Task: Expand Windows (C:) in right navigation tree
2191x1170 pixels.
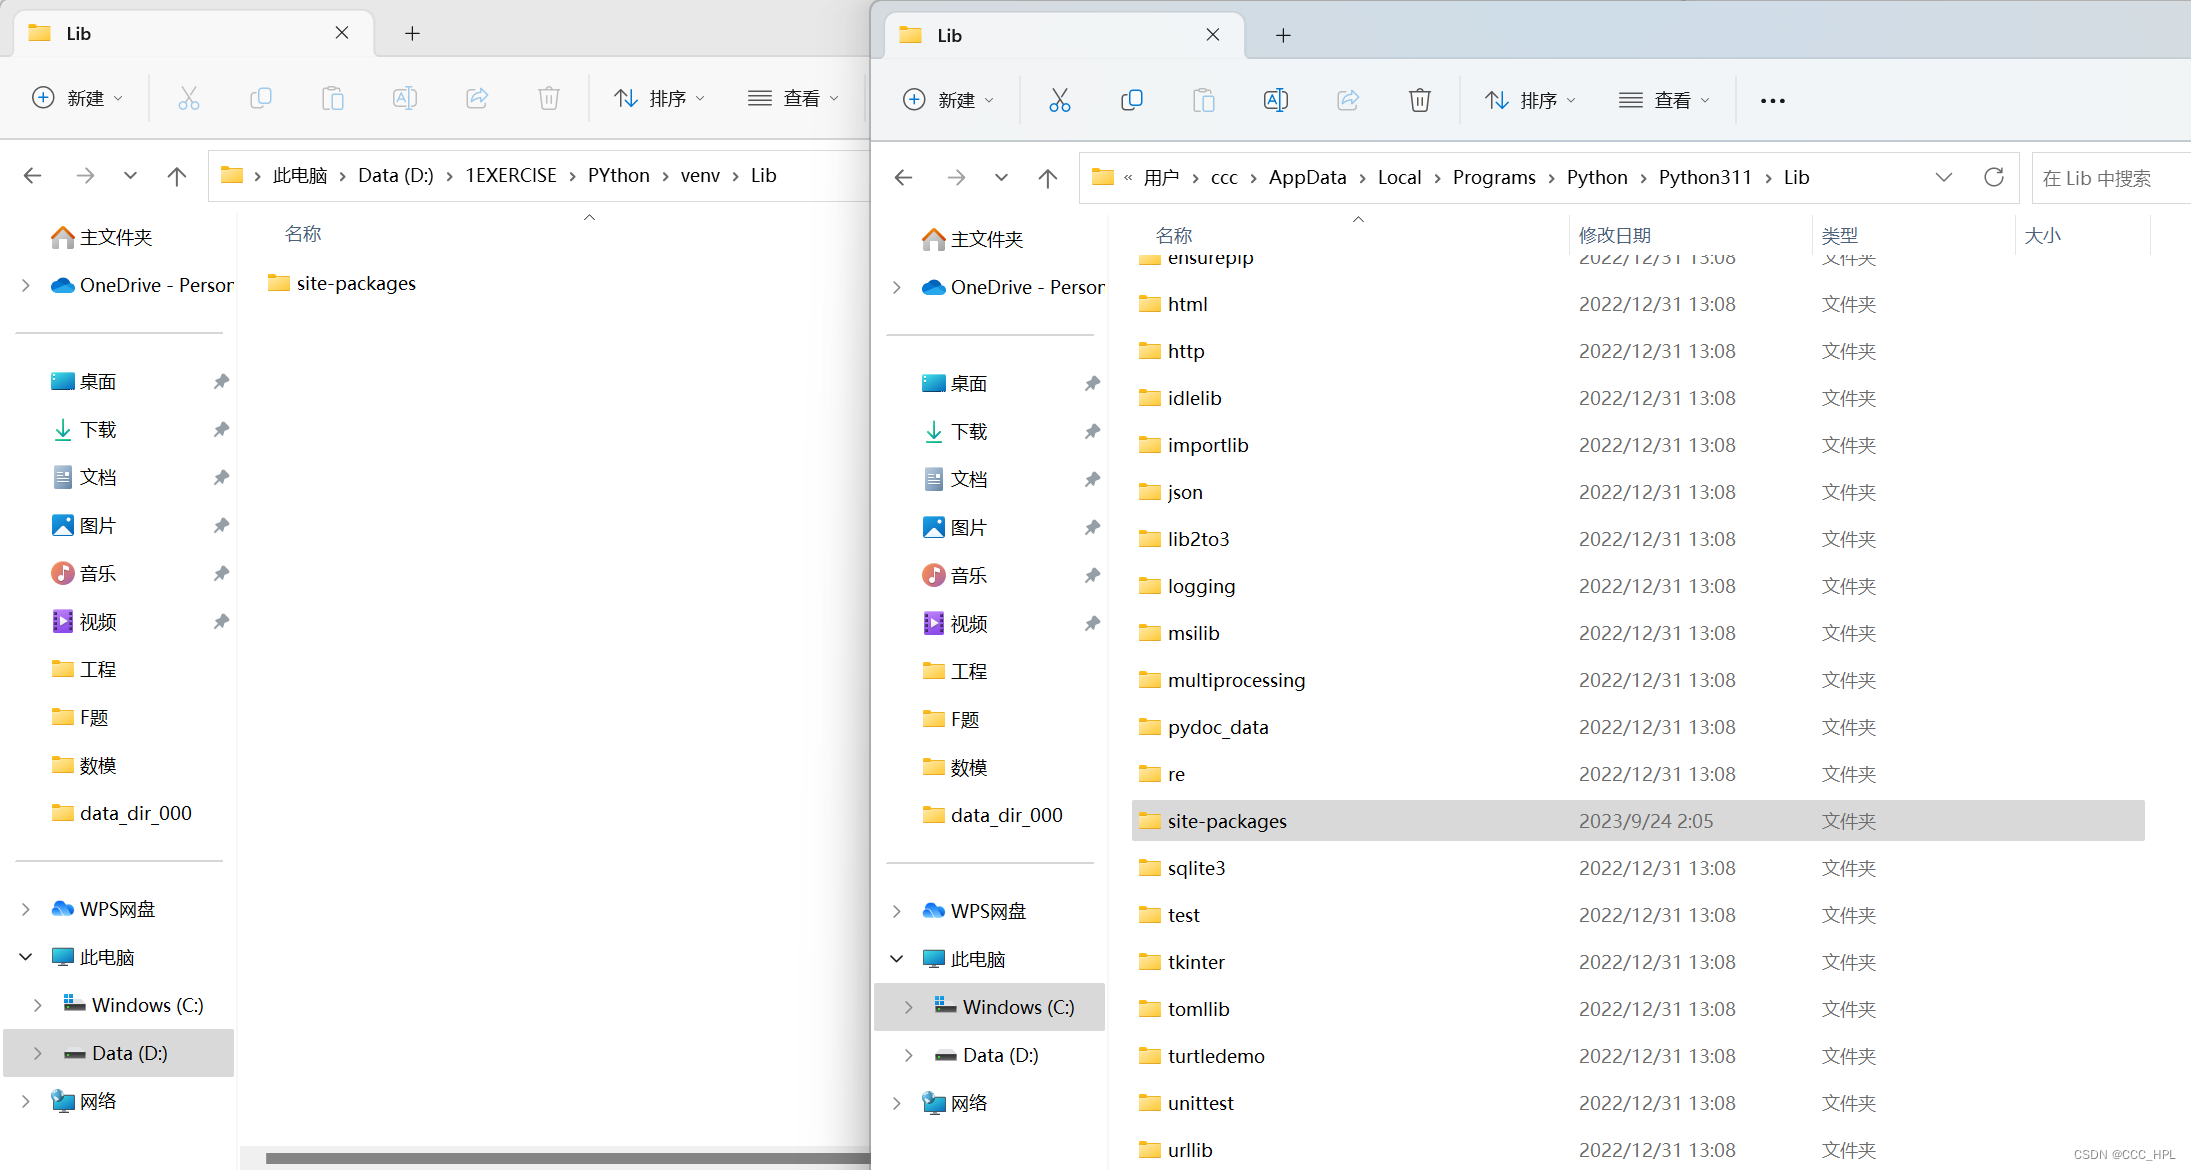Action: click(908, 1007)
